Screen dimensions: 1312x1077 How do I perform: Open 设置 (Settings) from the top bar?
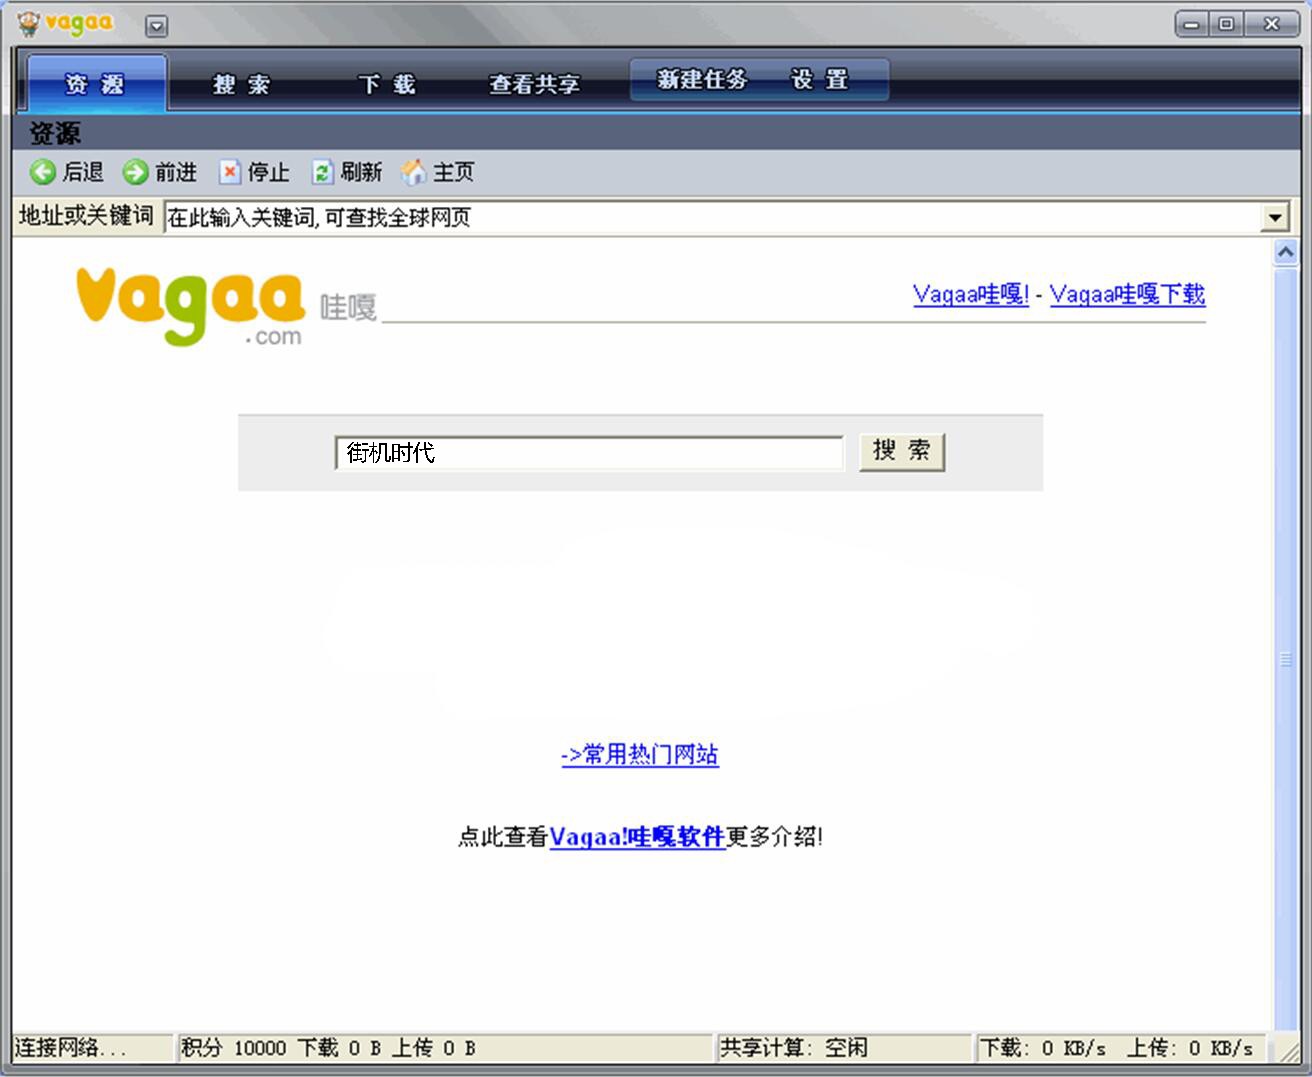coord(820,79)
